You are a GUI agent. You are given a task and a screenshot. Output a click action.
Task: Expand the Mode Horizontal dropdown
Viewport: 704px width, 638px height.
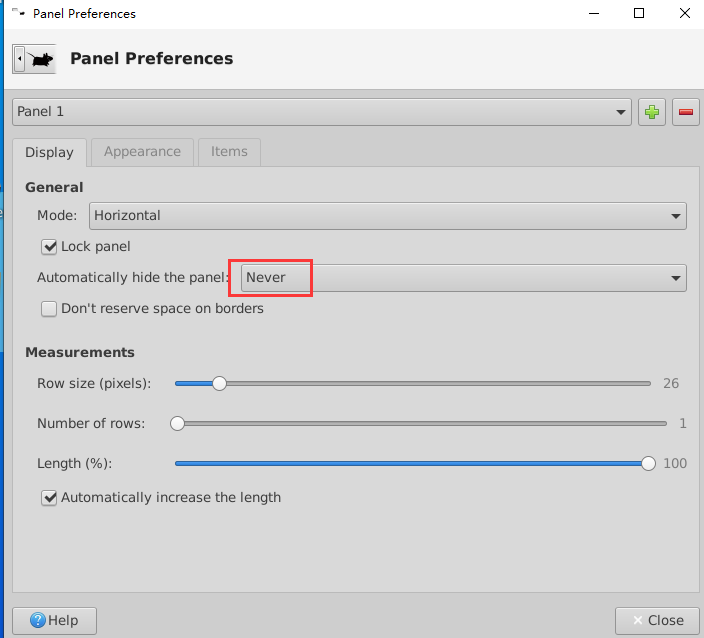coord(388,215)
